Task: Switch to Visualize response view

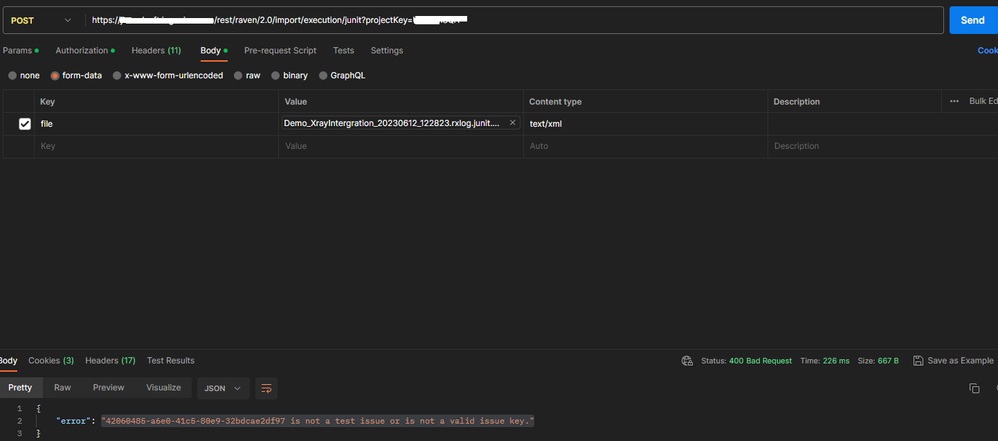Action: click(164, 388)
